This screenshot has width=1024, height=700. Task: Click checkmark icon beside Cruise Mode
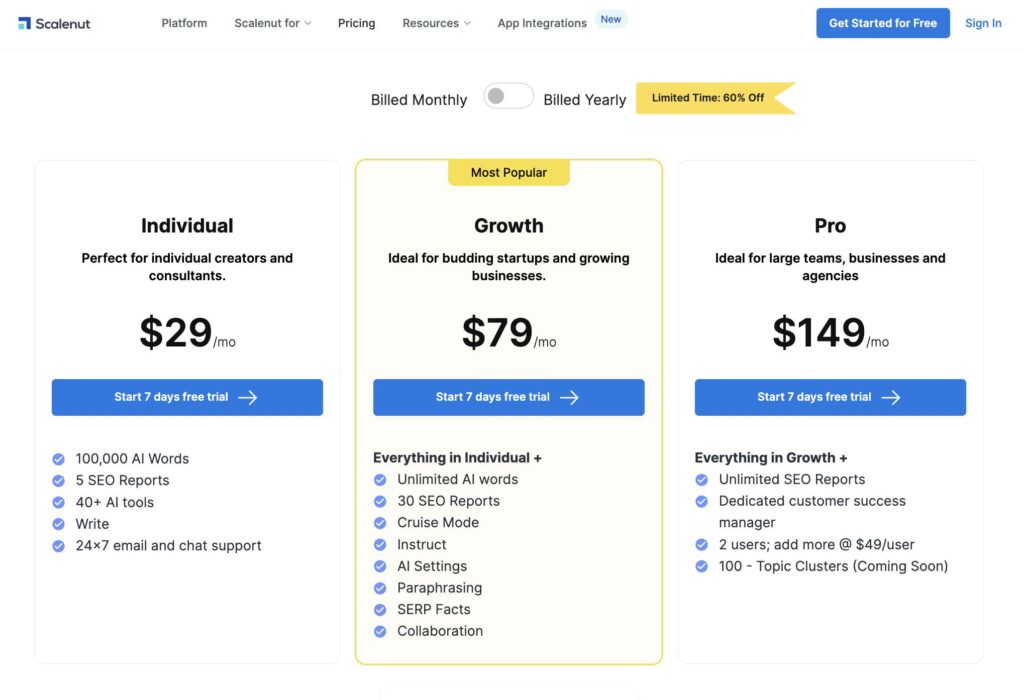coord(380,523)
